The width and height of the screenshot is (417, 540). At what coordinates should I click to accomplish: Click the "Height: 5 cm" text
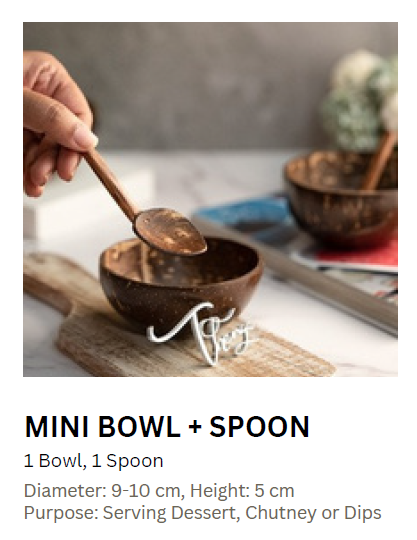click(242, 491)
